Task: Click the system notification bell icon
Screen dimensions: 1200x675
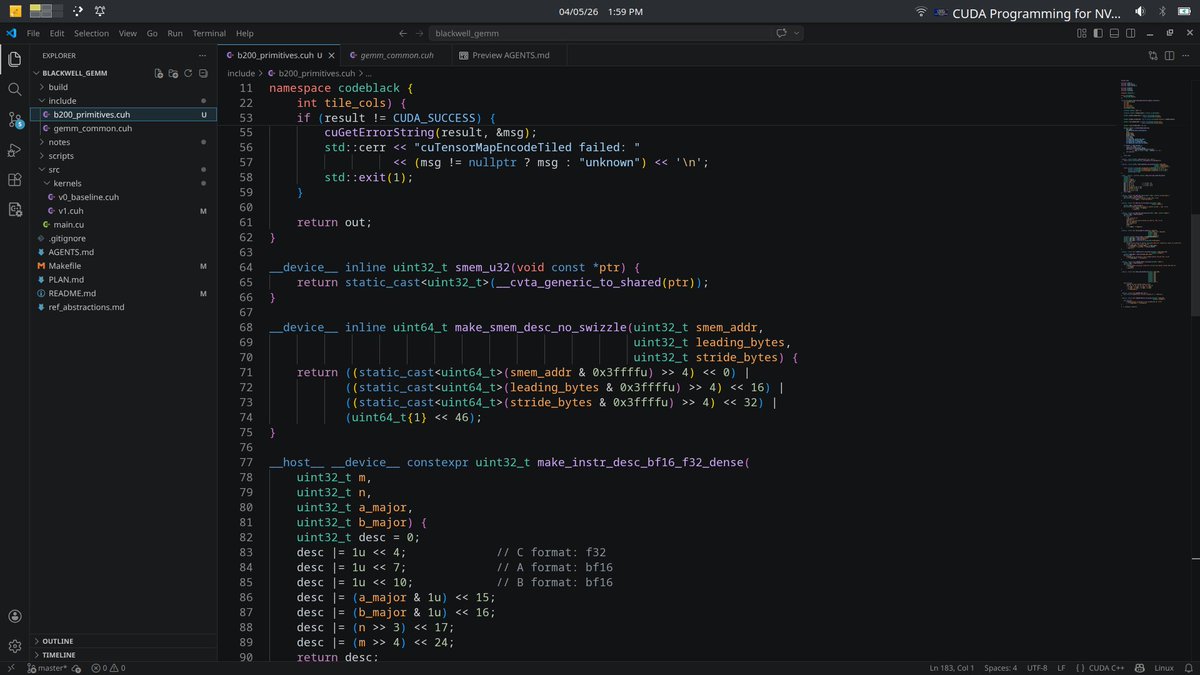Action: coord(100,12)
